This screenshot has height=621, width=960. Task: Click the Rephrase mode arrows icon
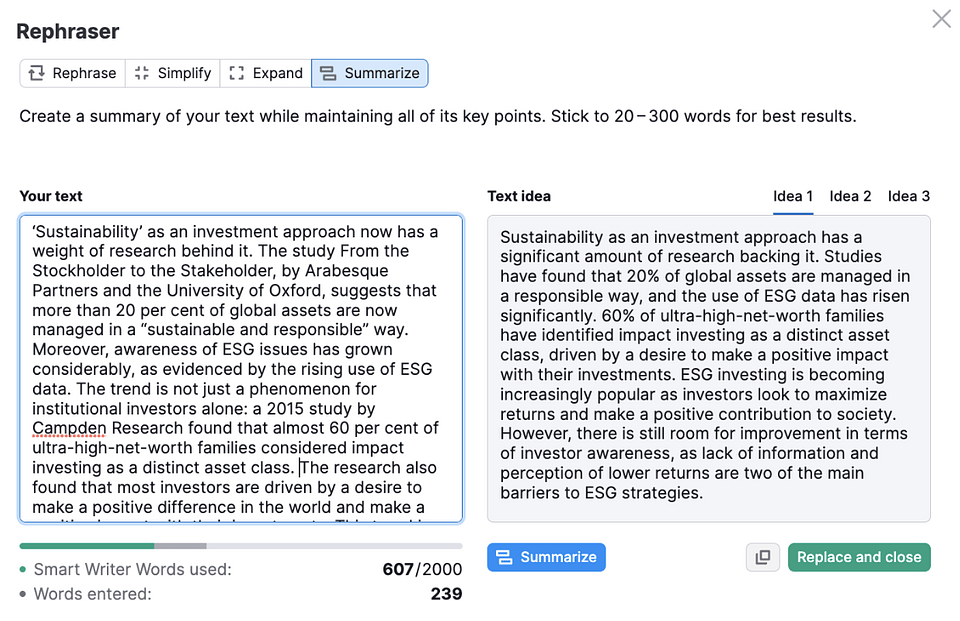coord(37,73)
